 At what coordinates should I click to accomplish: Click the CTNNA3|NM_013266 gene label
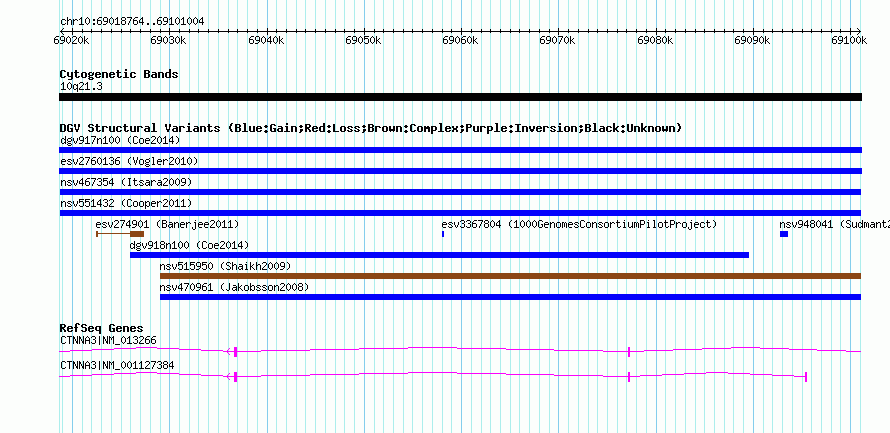pos(108,340)
